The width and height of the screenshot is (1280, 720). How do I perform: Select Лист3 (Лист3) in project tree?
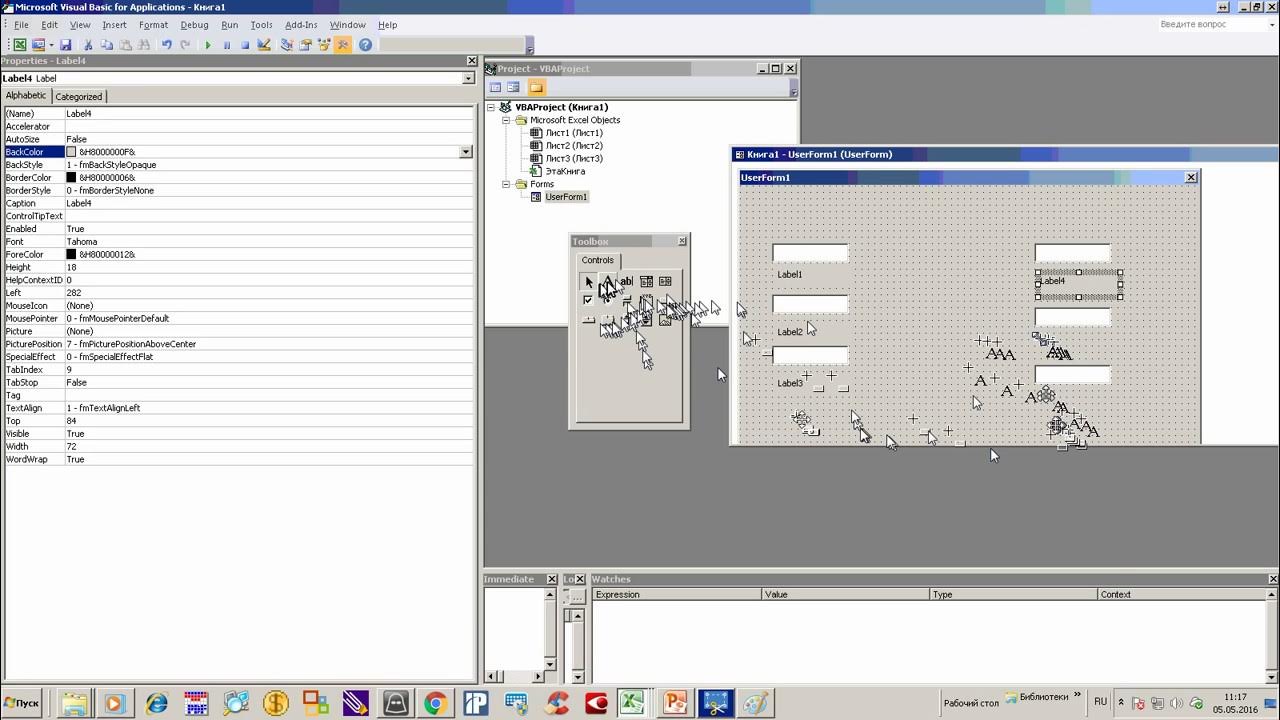pyautogui.click(x=573, y=158)
